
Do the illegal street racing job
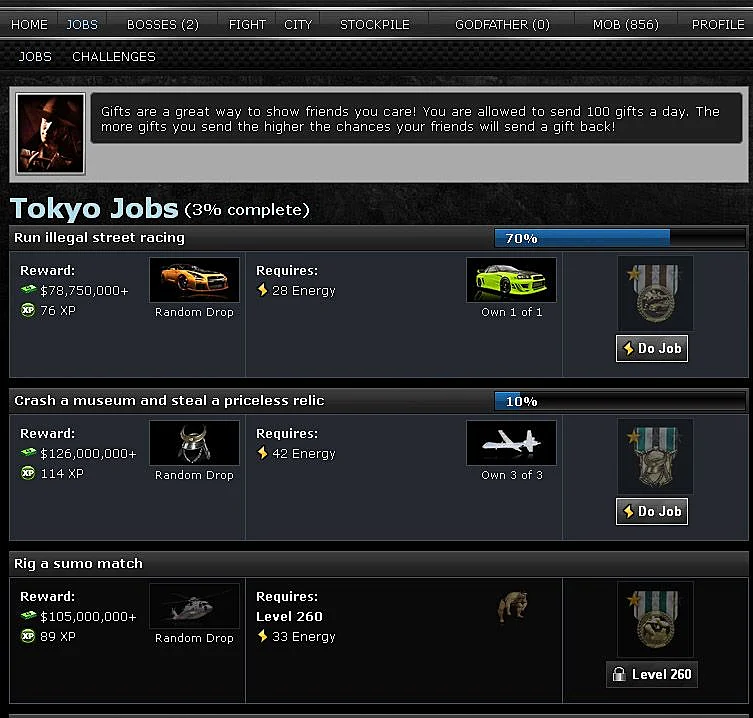[652, 348]
